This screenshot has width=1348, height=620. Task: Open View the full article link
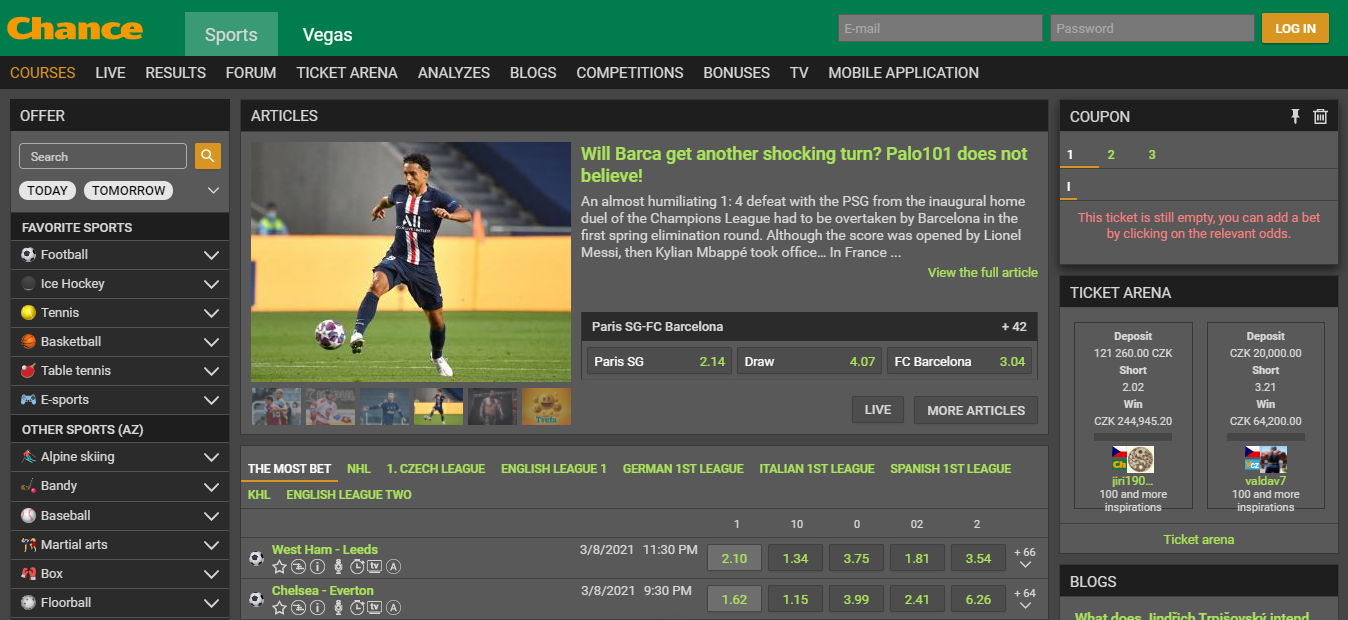pyautogui.click(x=983, y=272)
